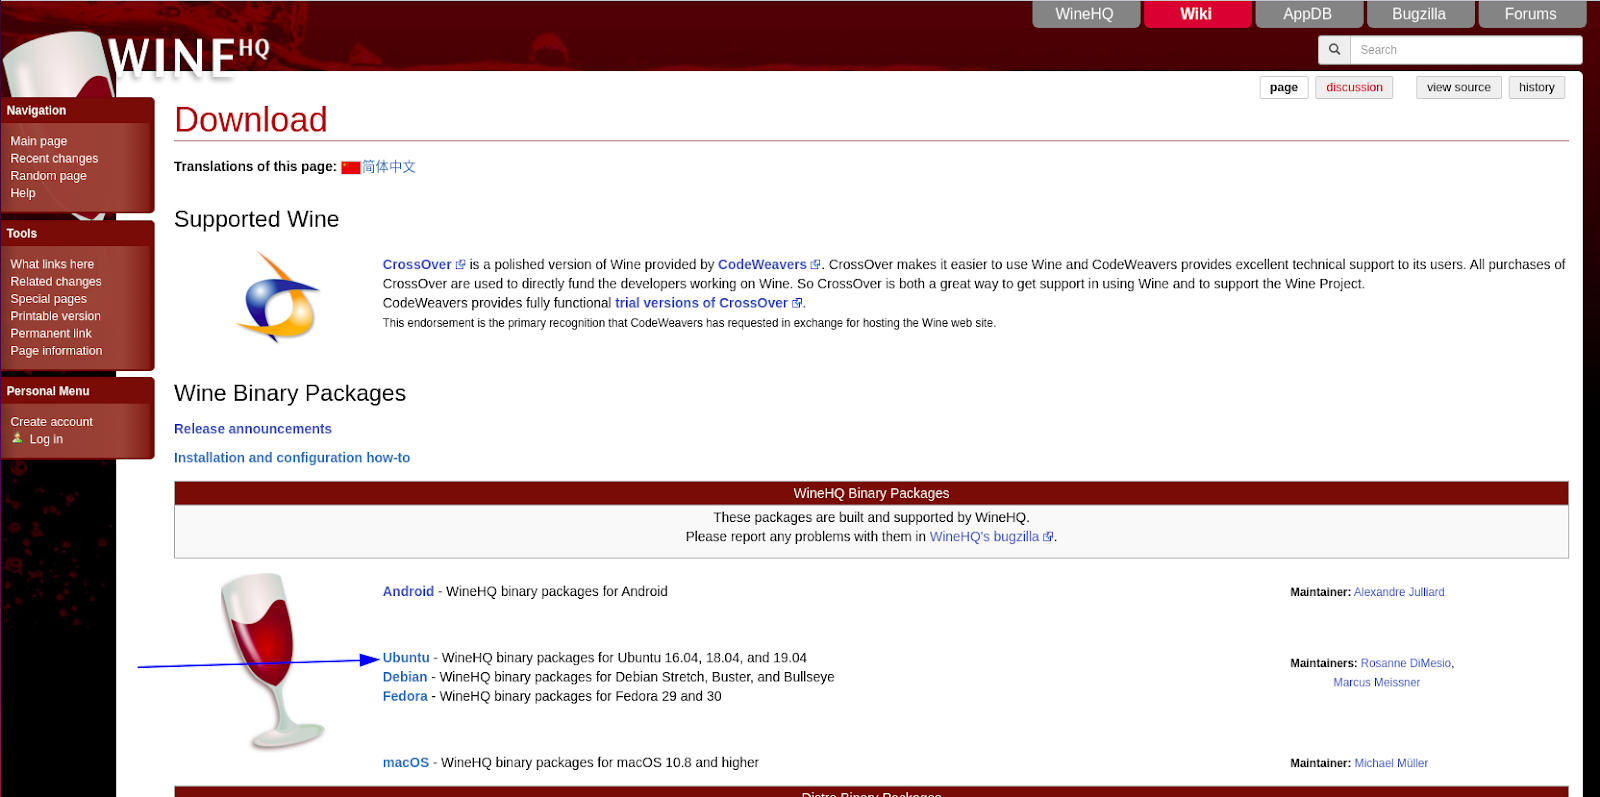Click the Chinese flag icon

[x=350, y=167]
